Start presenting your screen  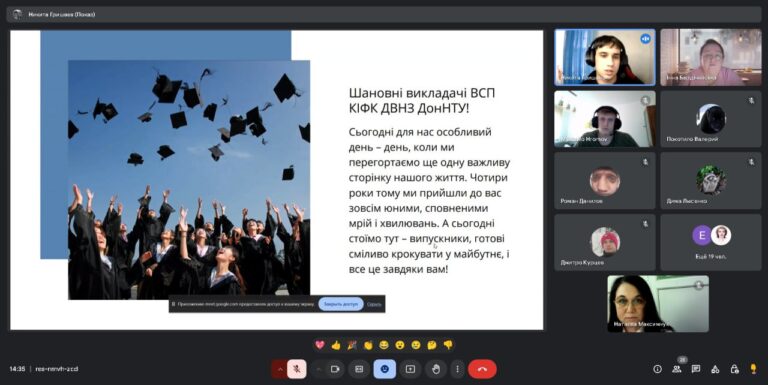[x=410, y=369]
